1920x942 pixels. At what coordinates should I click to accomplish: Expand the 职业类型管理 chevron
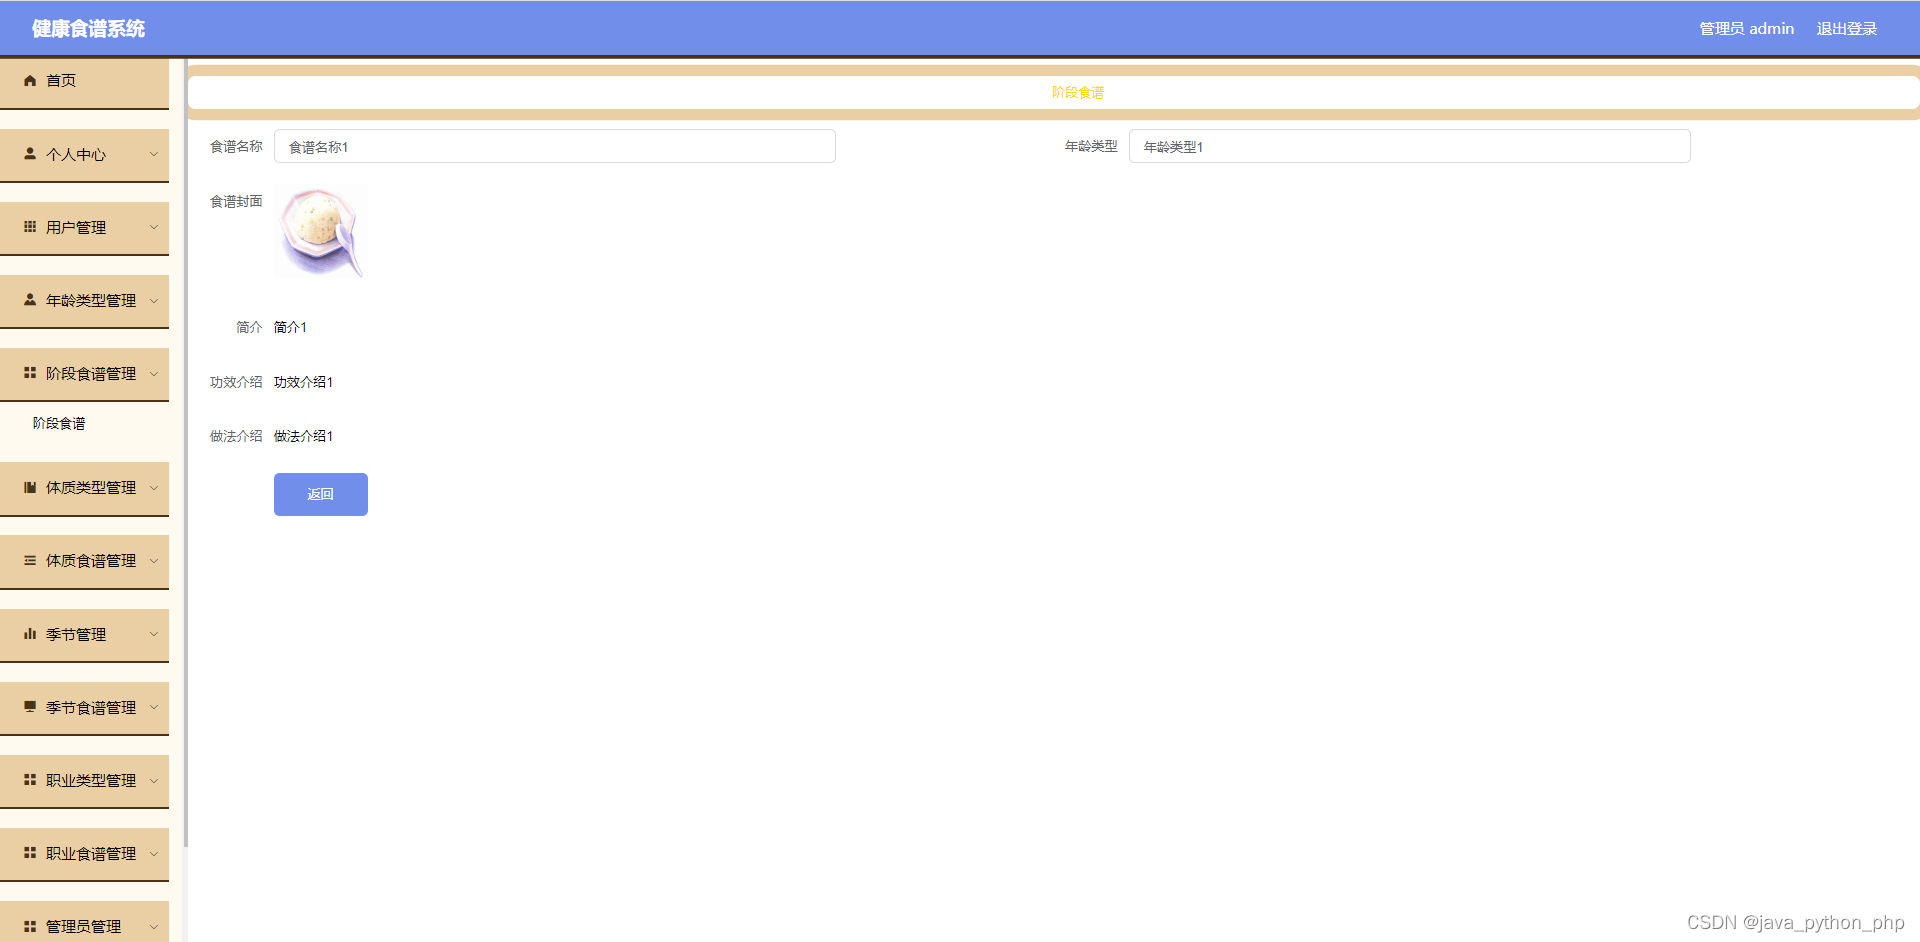(154, 780)
